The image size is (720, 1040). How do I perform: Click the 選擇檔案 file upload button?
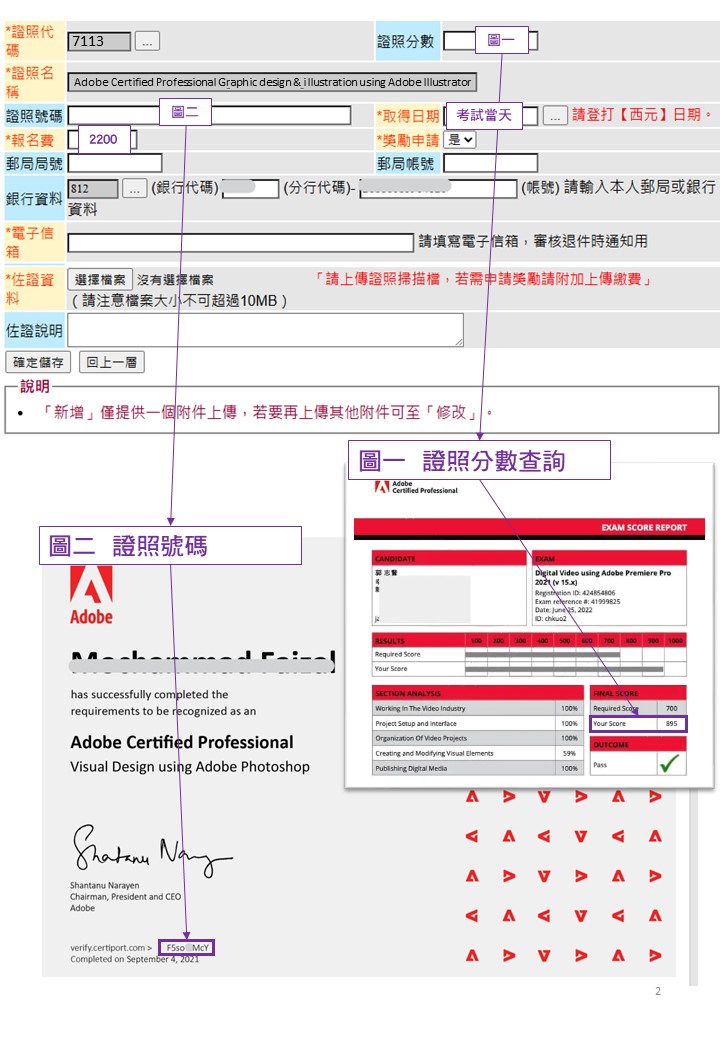click(x=100, y=280)
